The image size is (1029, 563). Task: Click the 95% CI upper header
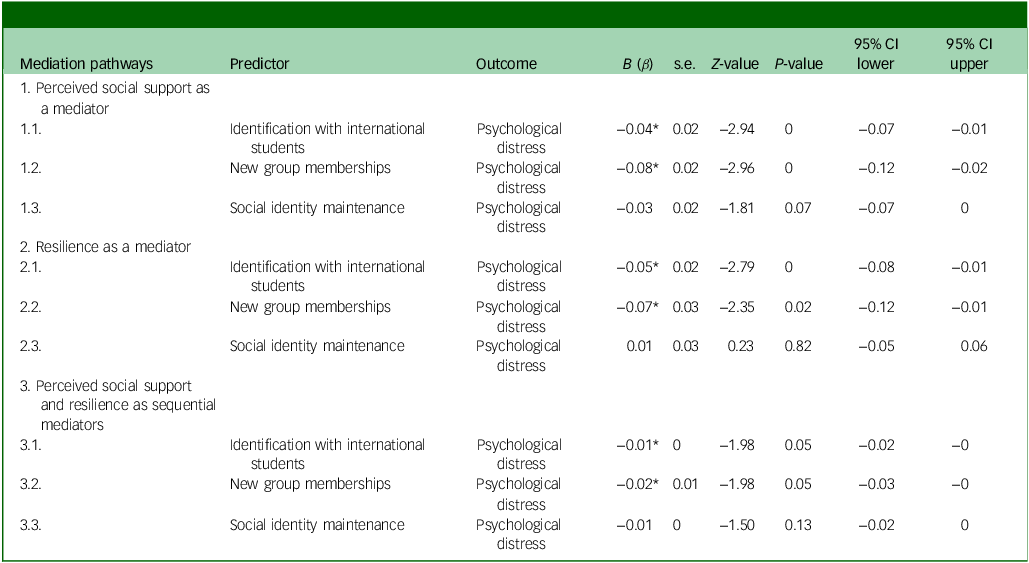tap(968, 55)
